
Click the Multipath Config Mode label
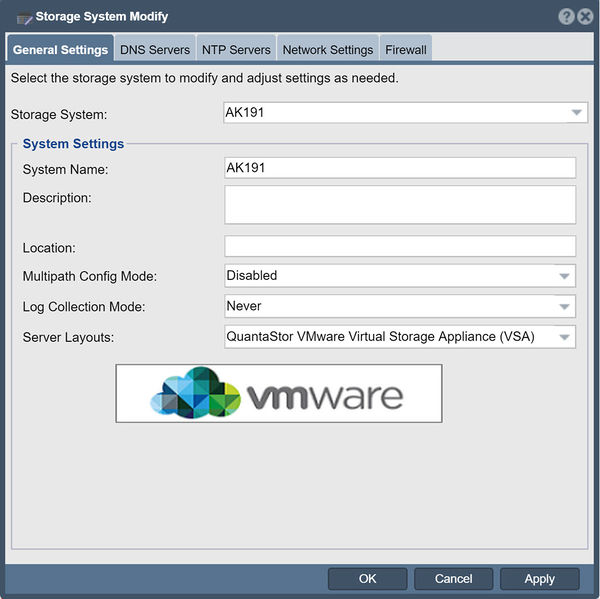pos(90,276)
